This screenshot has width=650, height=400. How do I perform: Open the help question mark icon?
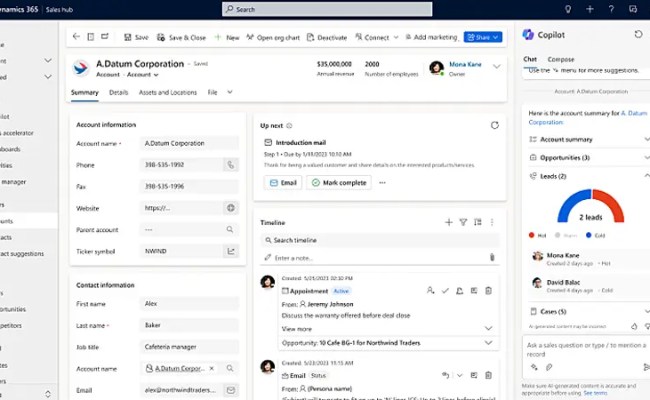[611, 9]
